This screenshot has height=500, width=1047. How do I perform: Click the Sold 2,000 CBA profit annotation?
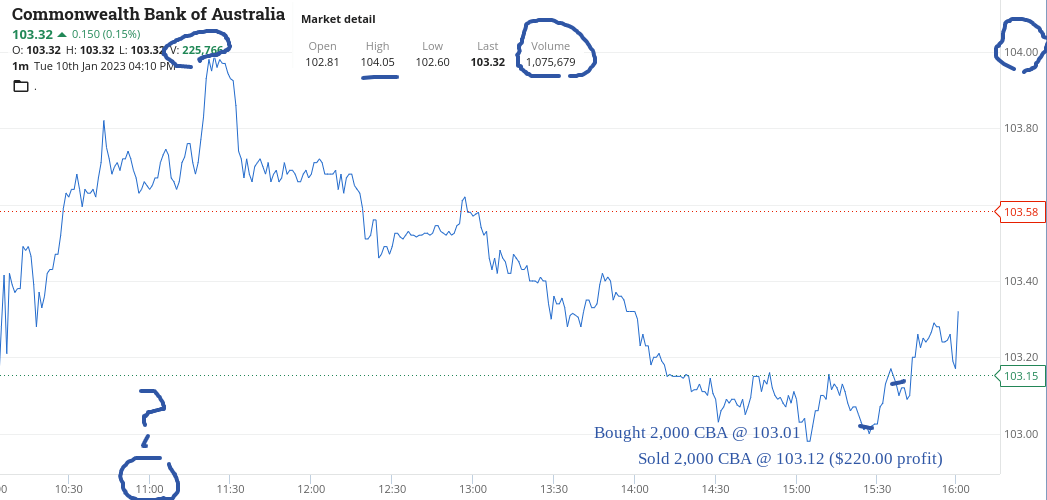pyautogui.click(x=790, y=459)
